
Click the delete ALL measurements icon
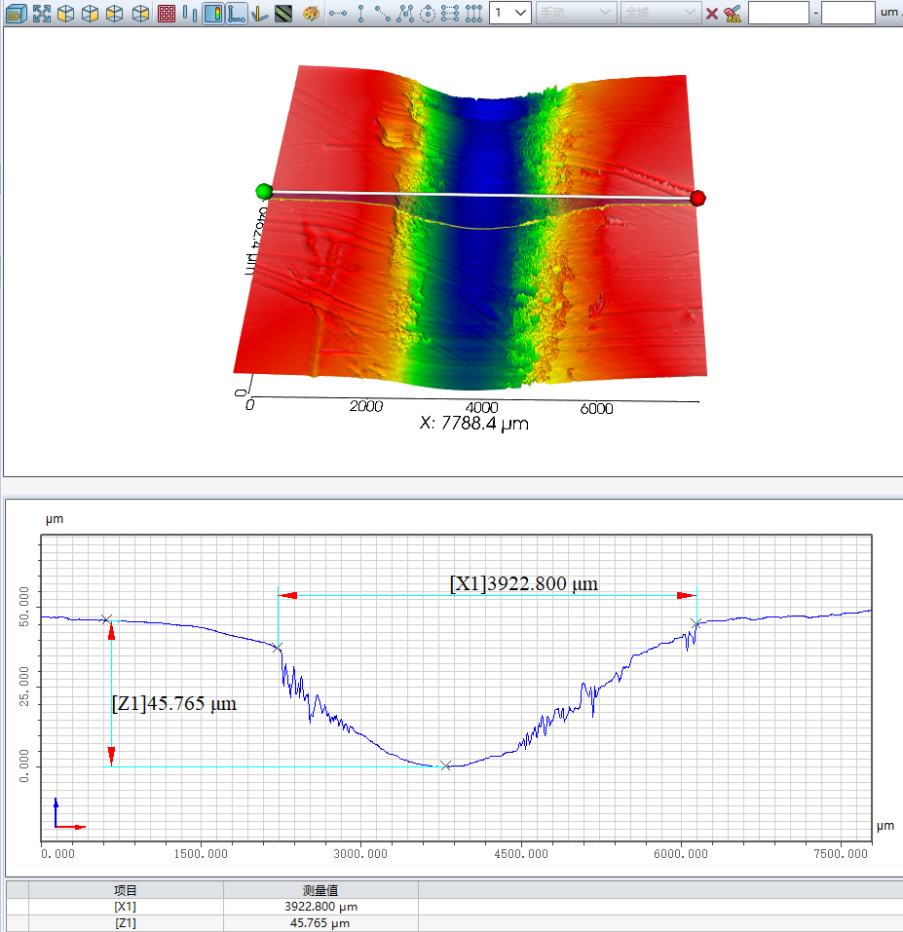[x=733, y=13]
